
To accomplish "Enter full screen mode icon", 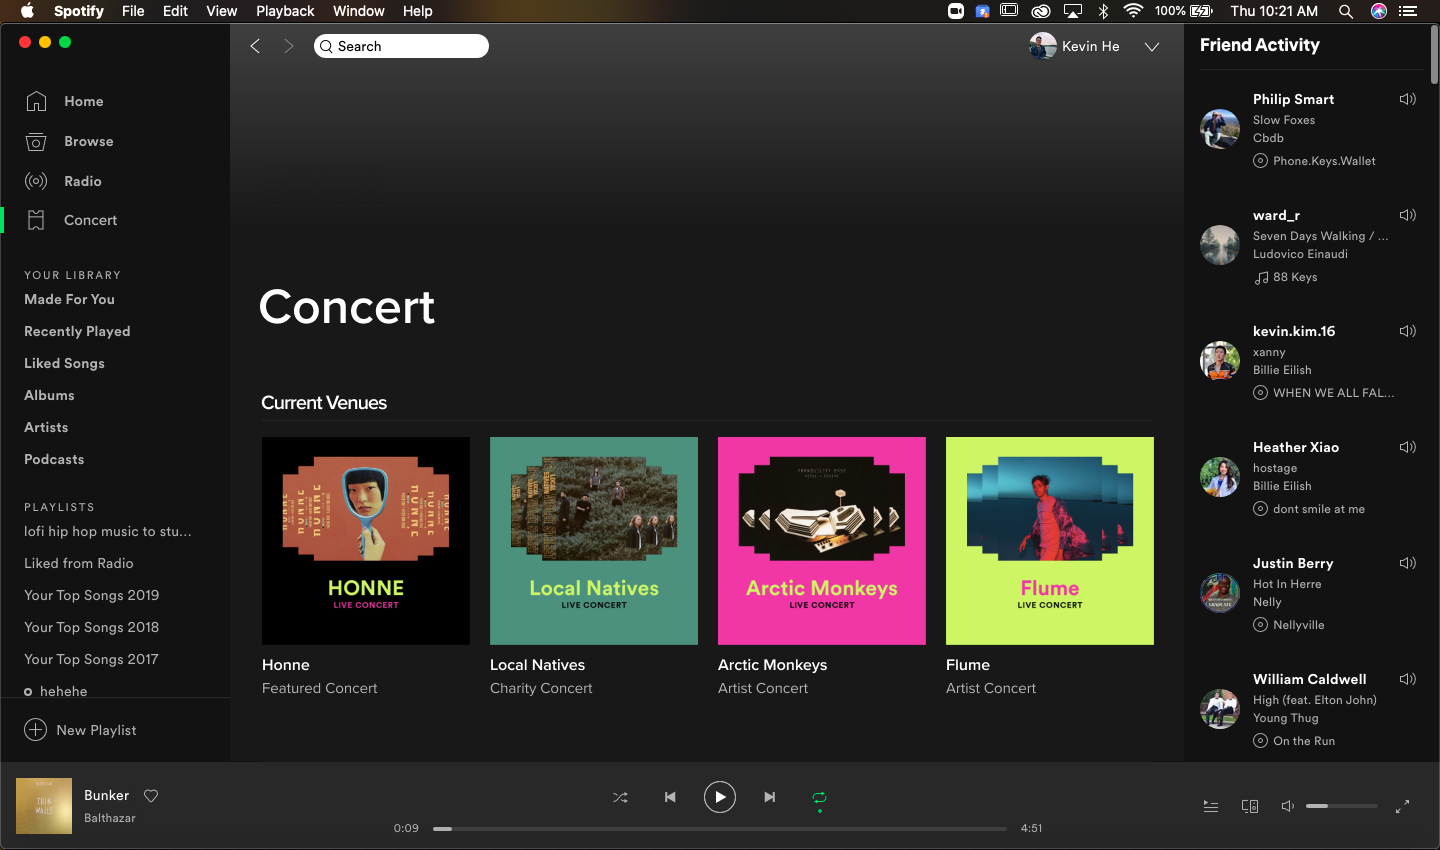I will coord(1402,806).
